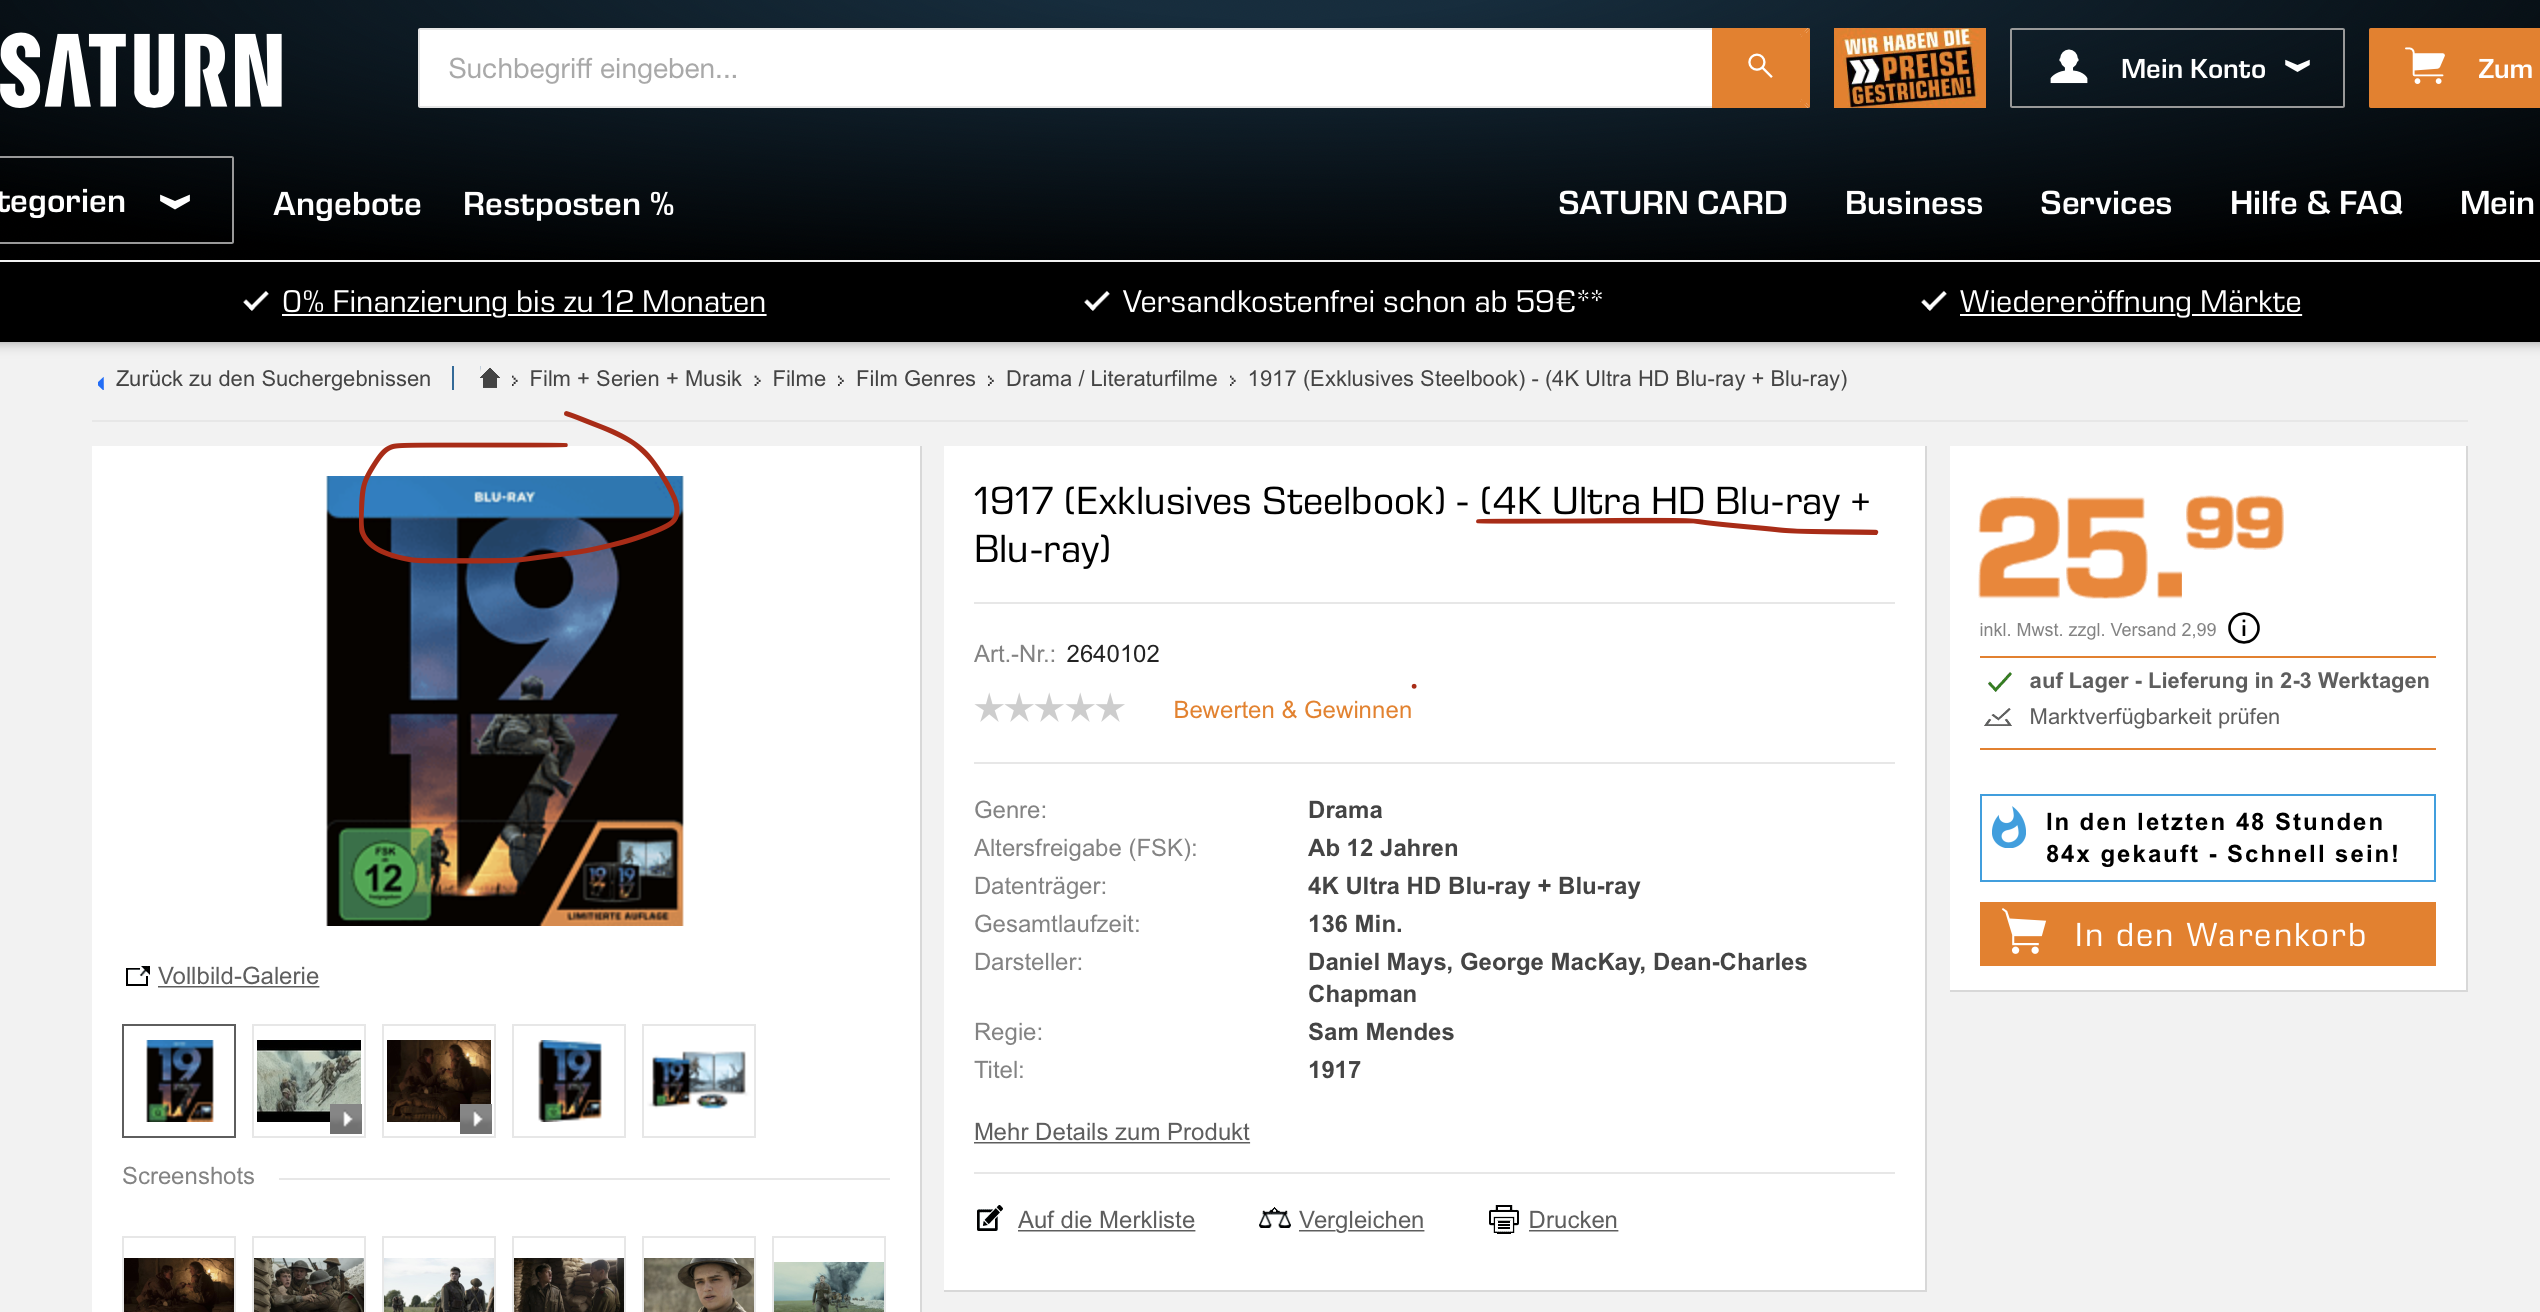
Task: Click the '4K Ultra HD Blu-ray + Blu-ray' Datenträger value
Action: 1473,885
